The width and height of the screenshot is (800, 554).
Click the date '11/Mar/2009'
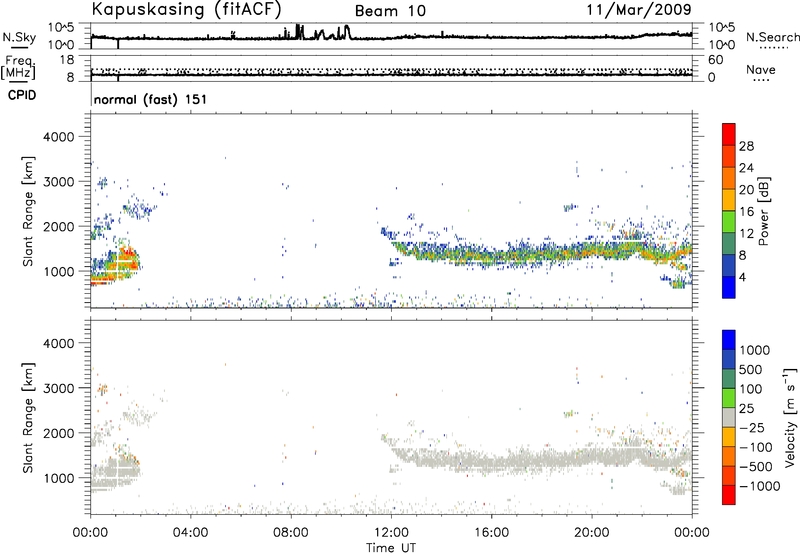click(x=639, y=10)
